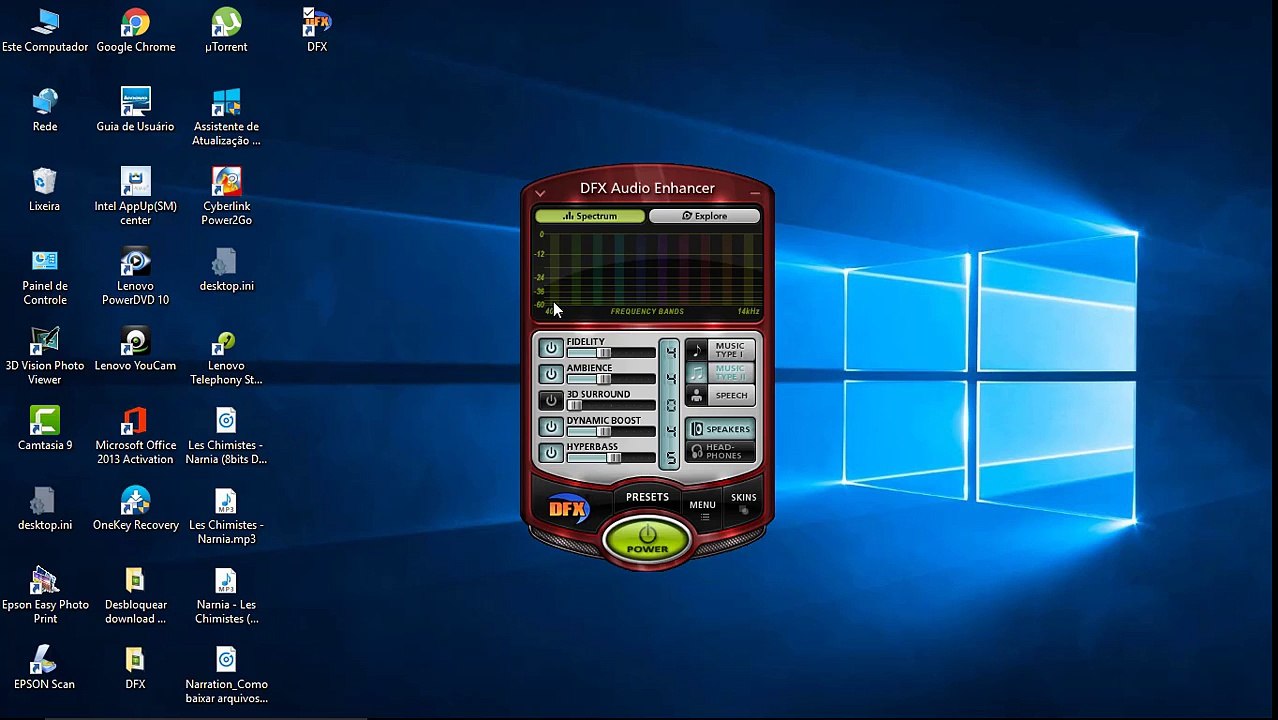Click the DFX logo badge
This screenshot has width=1278, height=720.
pyautogui.click(x=568, y=508)
